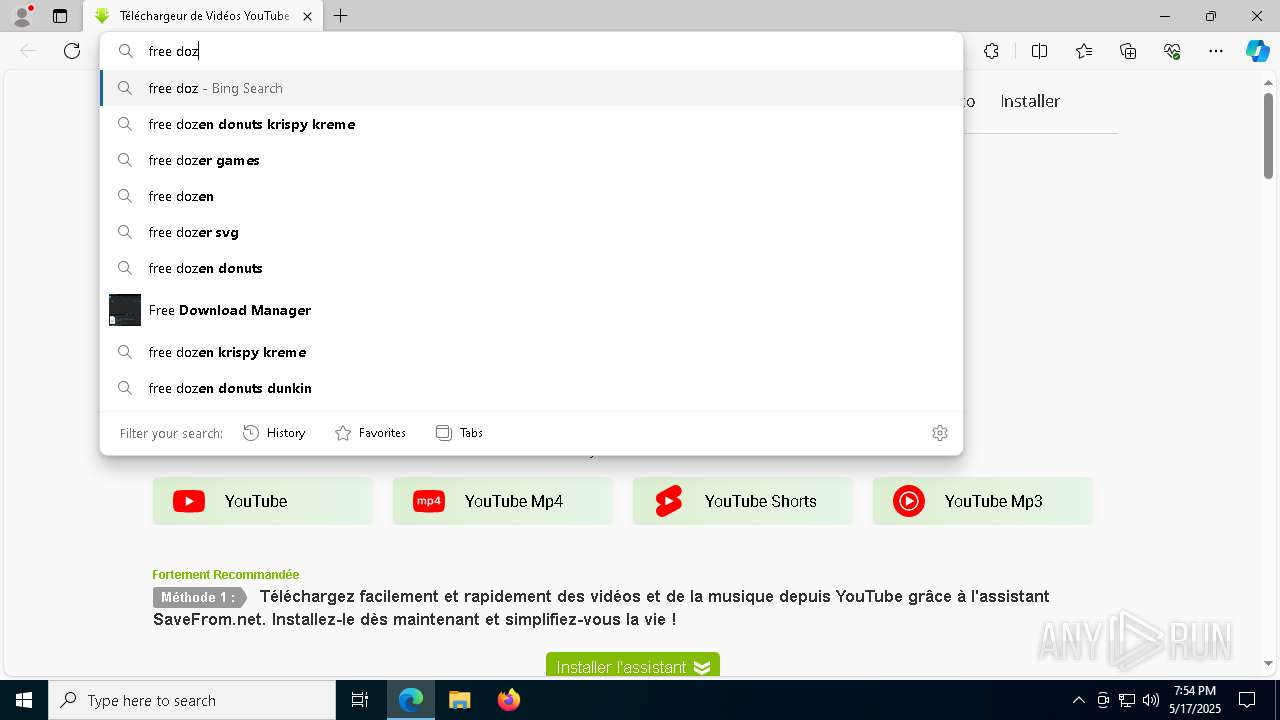Click the taskbar search box
This screenshot has height=720, width=1280.
192,700
